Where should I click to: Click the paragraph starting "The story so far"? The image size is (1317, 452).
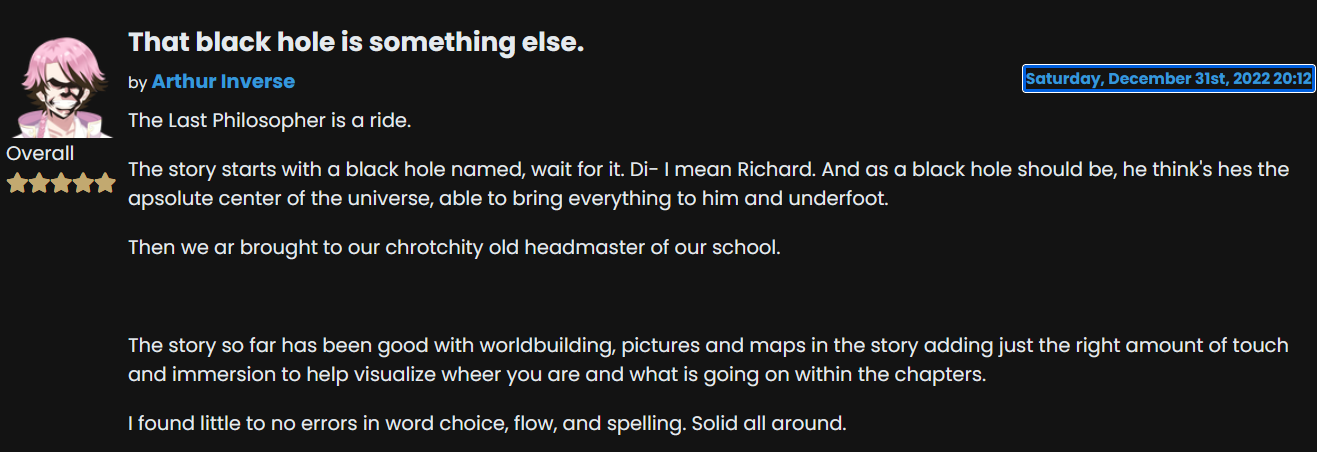pyautogui.click(x=708, y=360)
